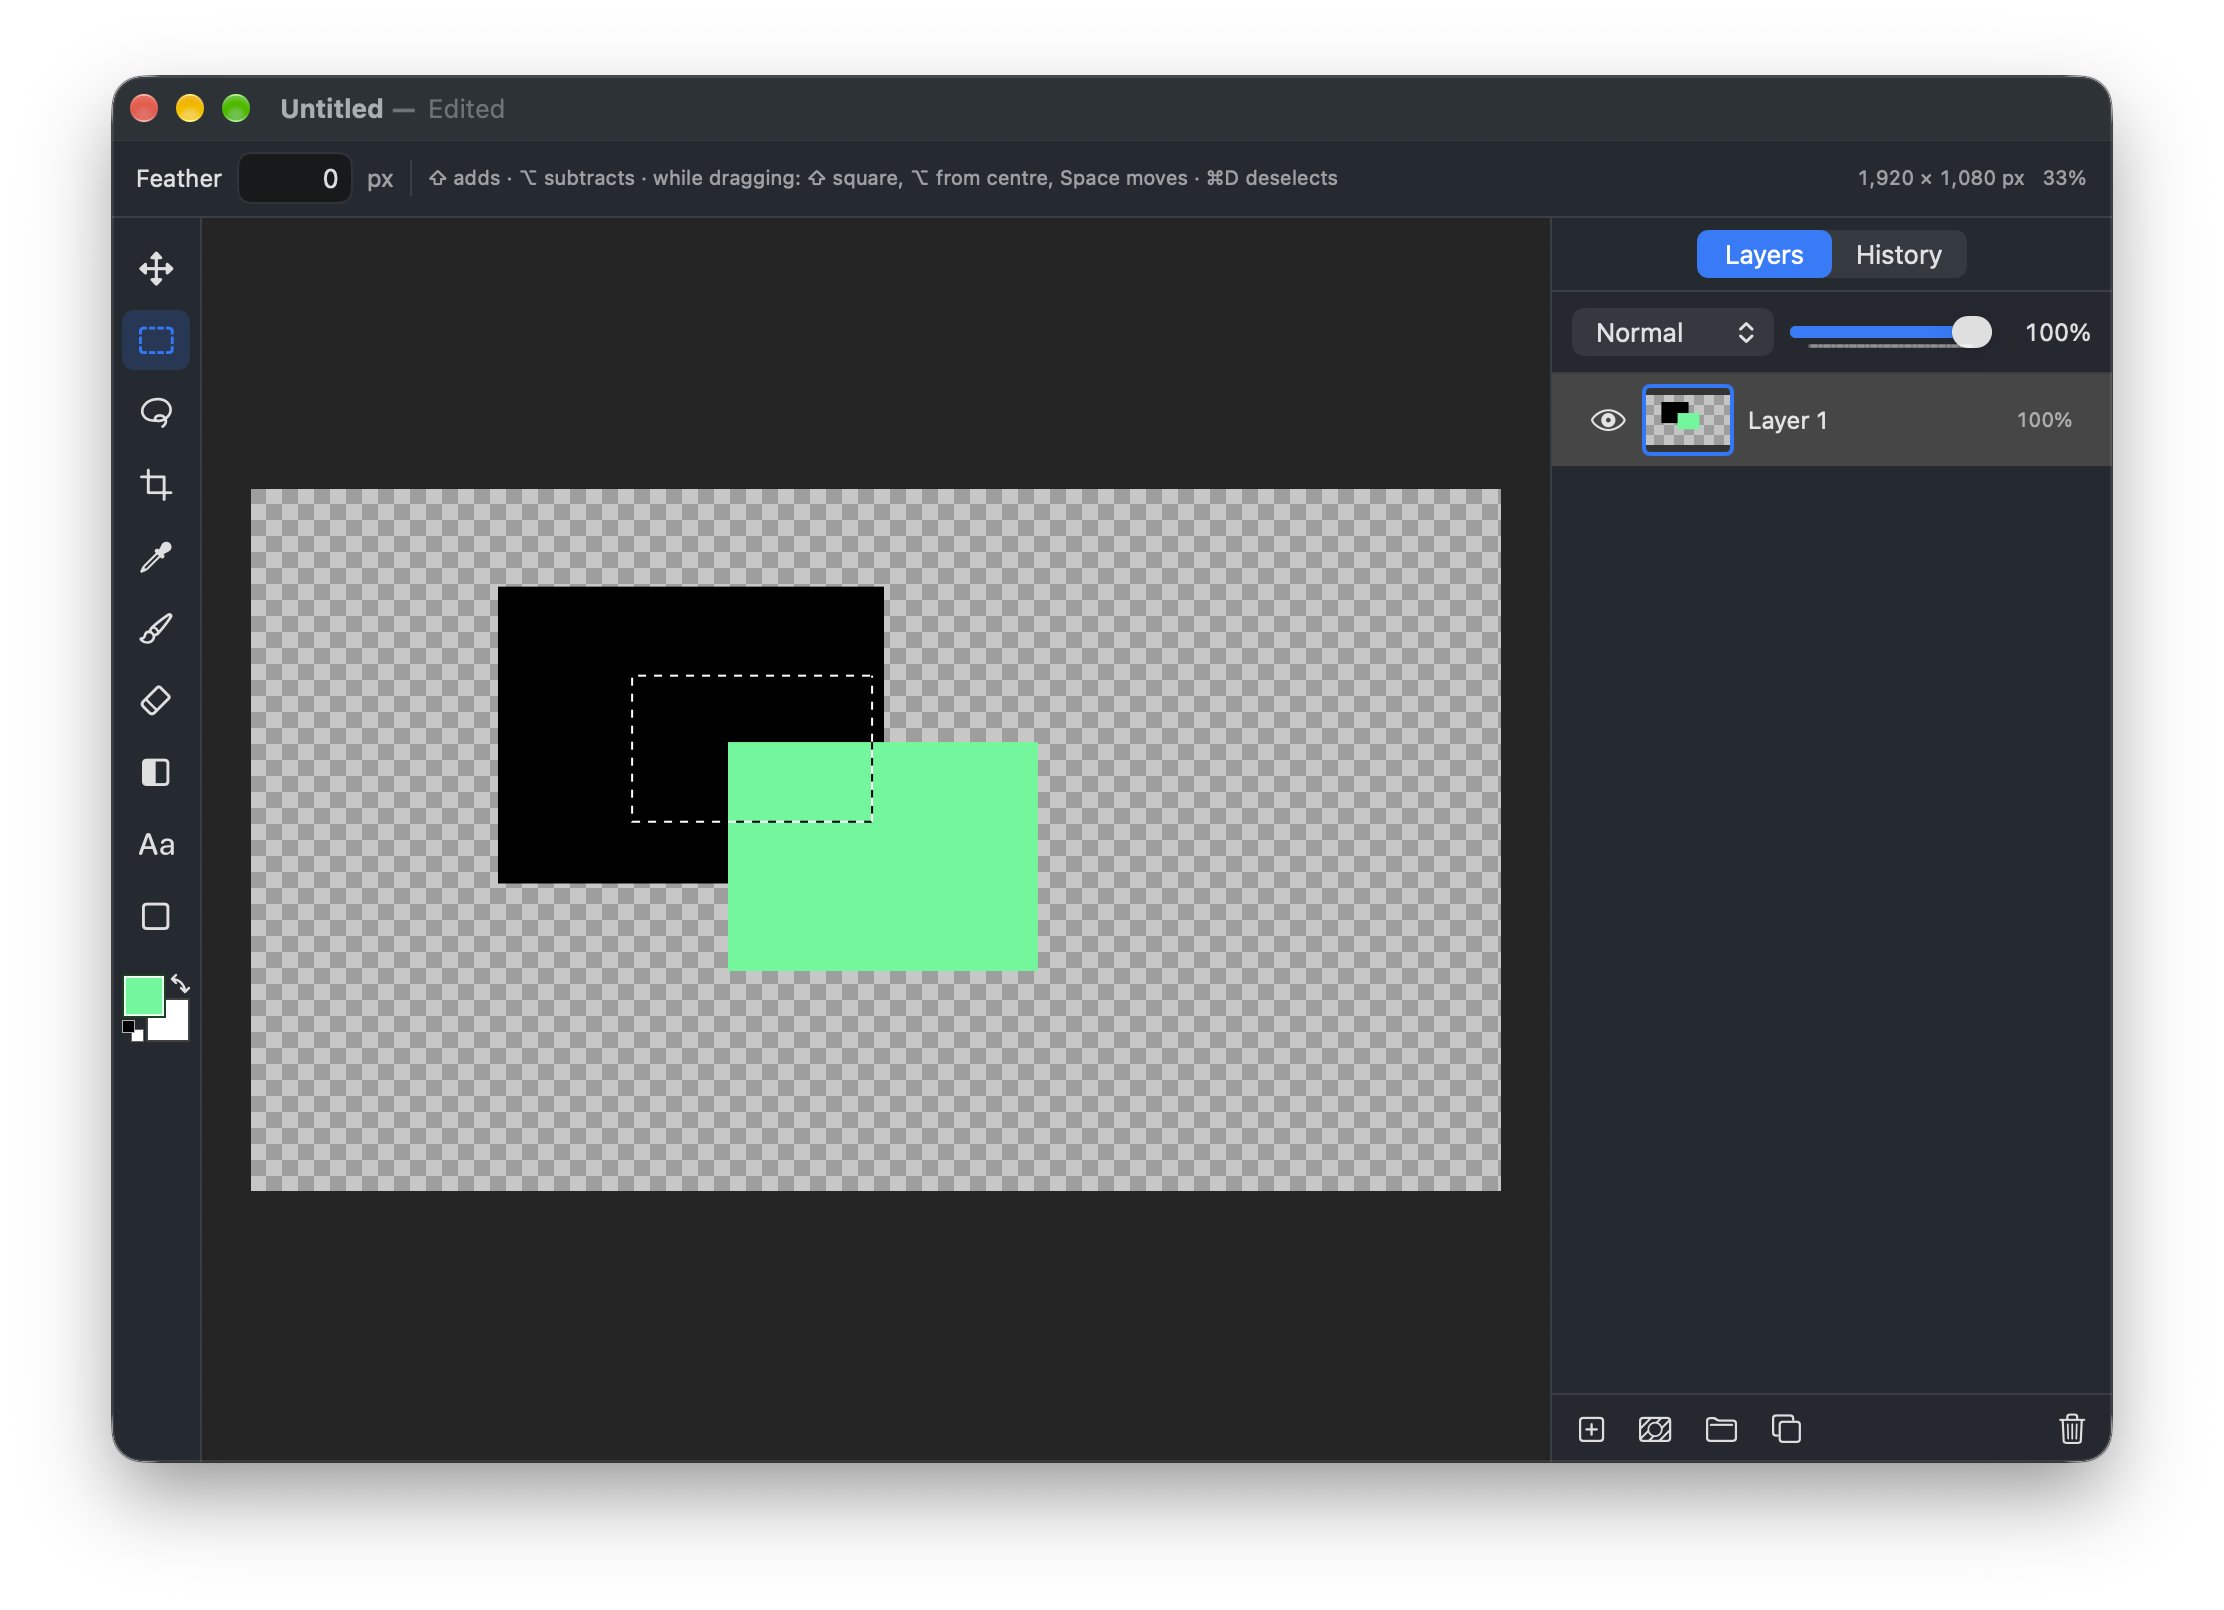Click the 33% zoom level

click(x=2064, y=178)
